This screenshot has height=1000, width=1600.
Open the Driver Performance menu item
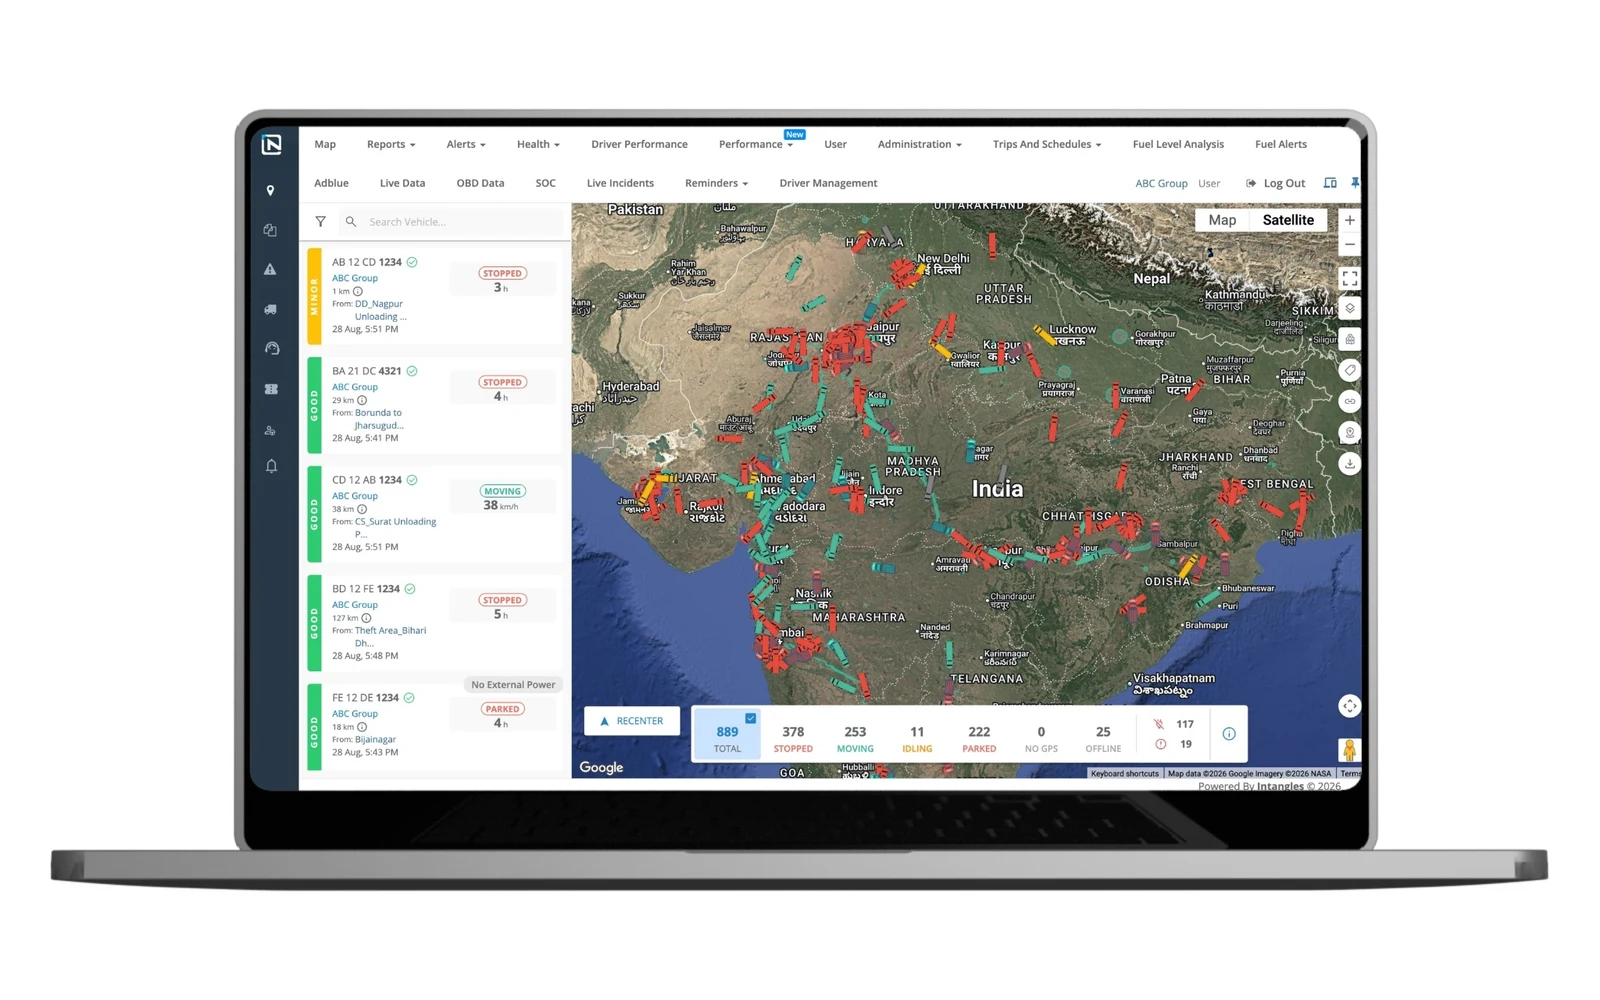click(x=639, y=144)
